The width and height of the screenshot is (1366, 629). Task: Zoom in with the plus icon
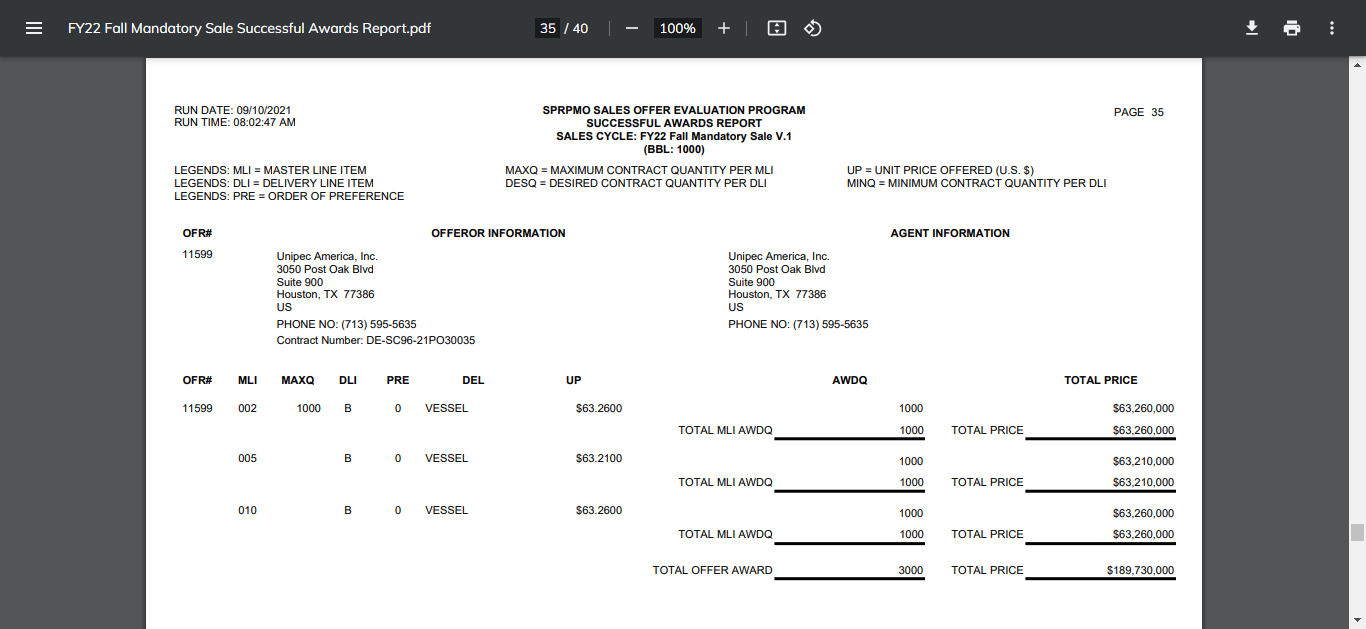click(724, 28)
